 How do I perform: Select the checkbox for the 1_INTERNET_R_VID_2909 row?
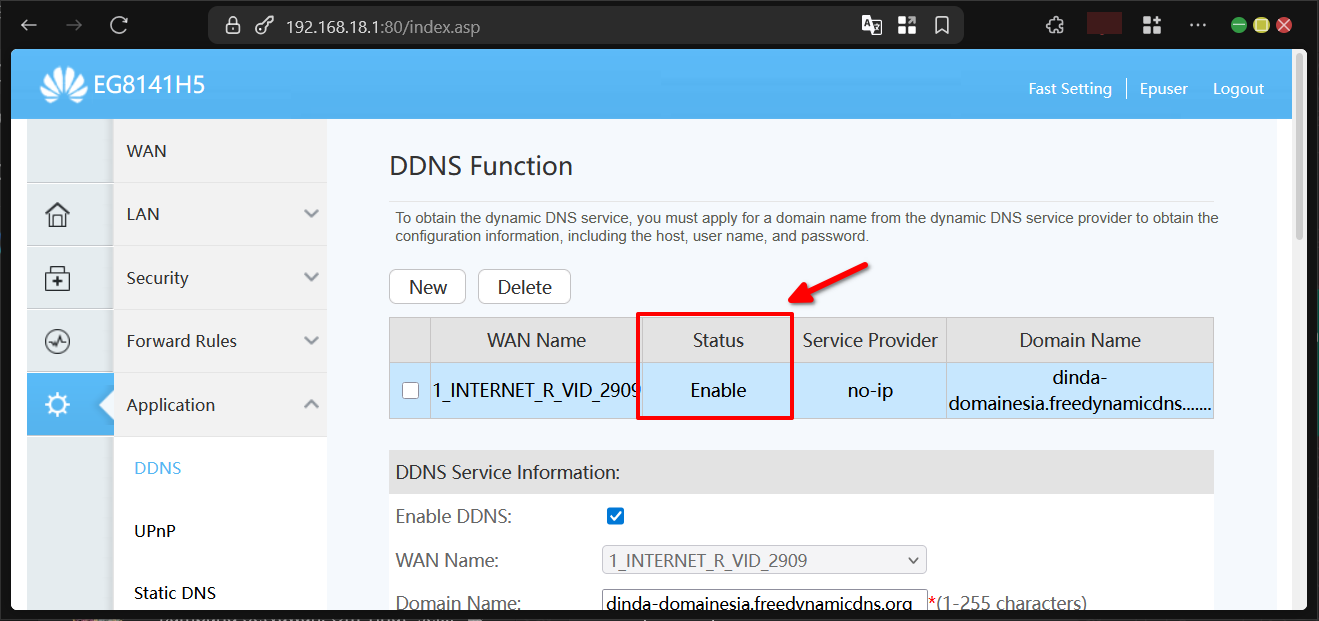[410, 390]
